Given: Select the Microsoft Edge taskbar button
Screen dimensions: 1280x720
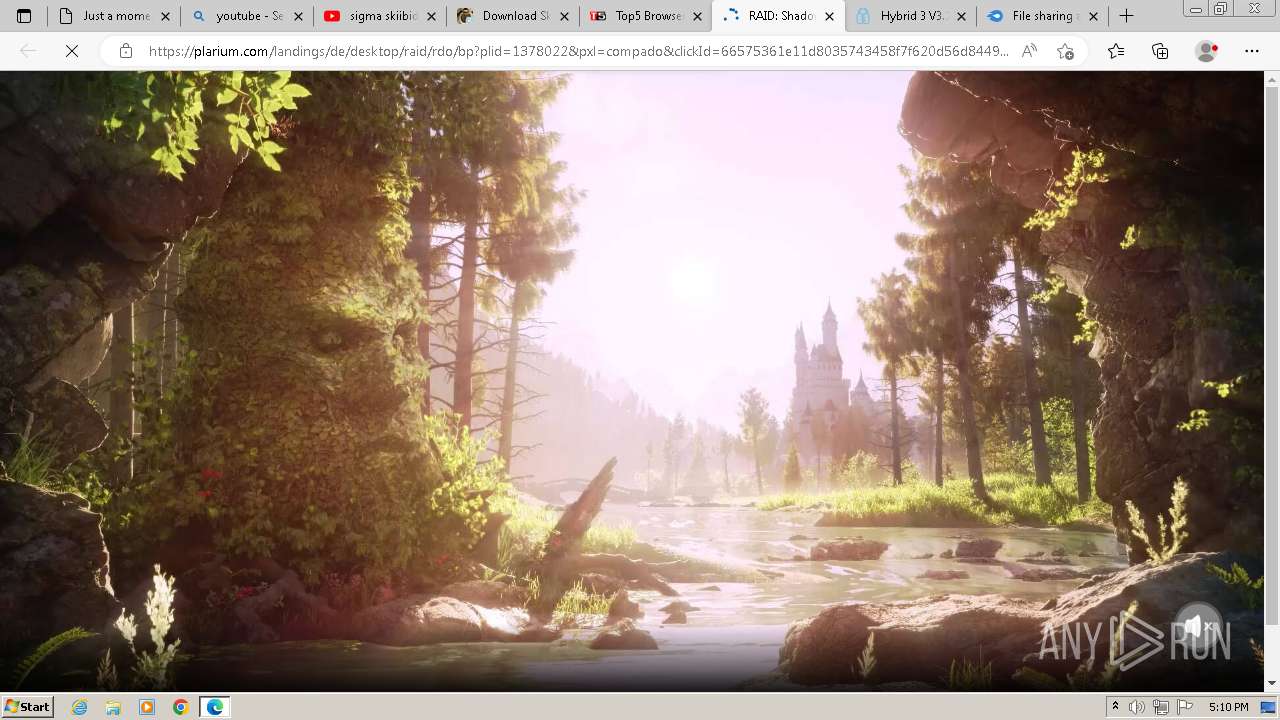Looking at the screenshot, I should point(215,707).
